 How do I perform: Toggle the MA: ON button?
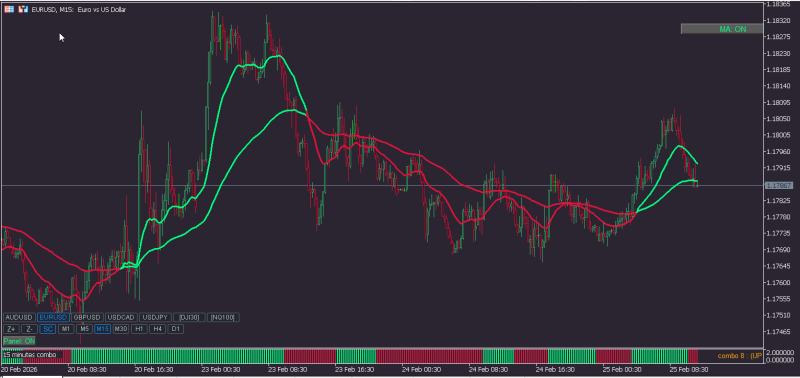[x=722, y=29]
